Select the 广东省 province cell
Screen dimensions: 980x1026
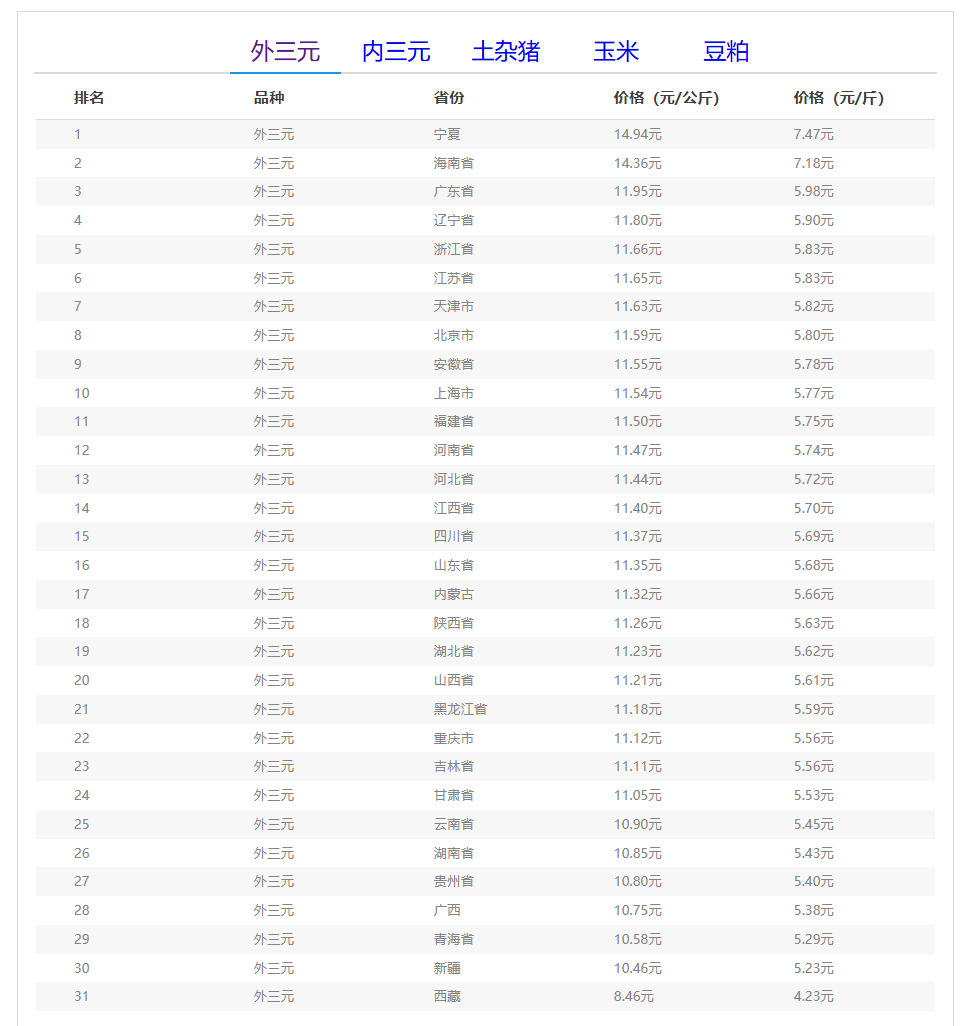[x=454, y=191]
